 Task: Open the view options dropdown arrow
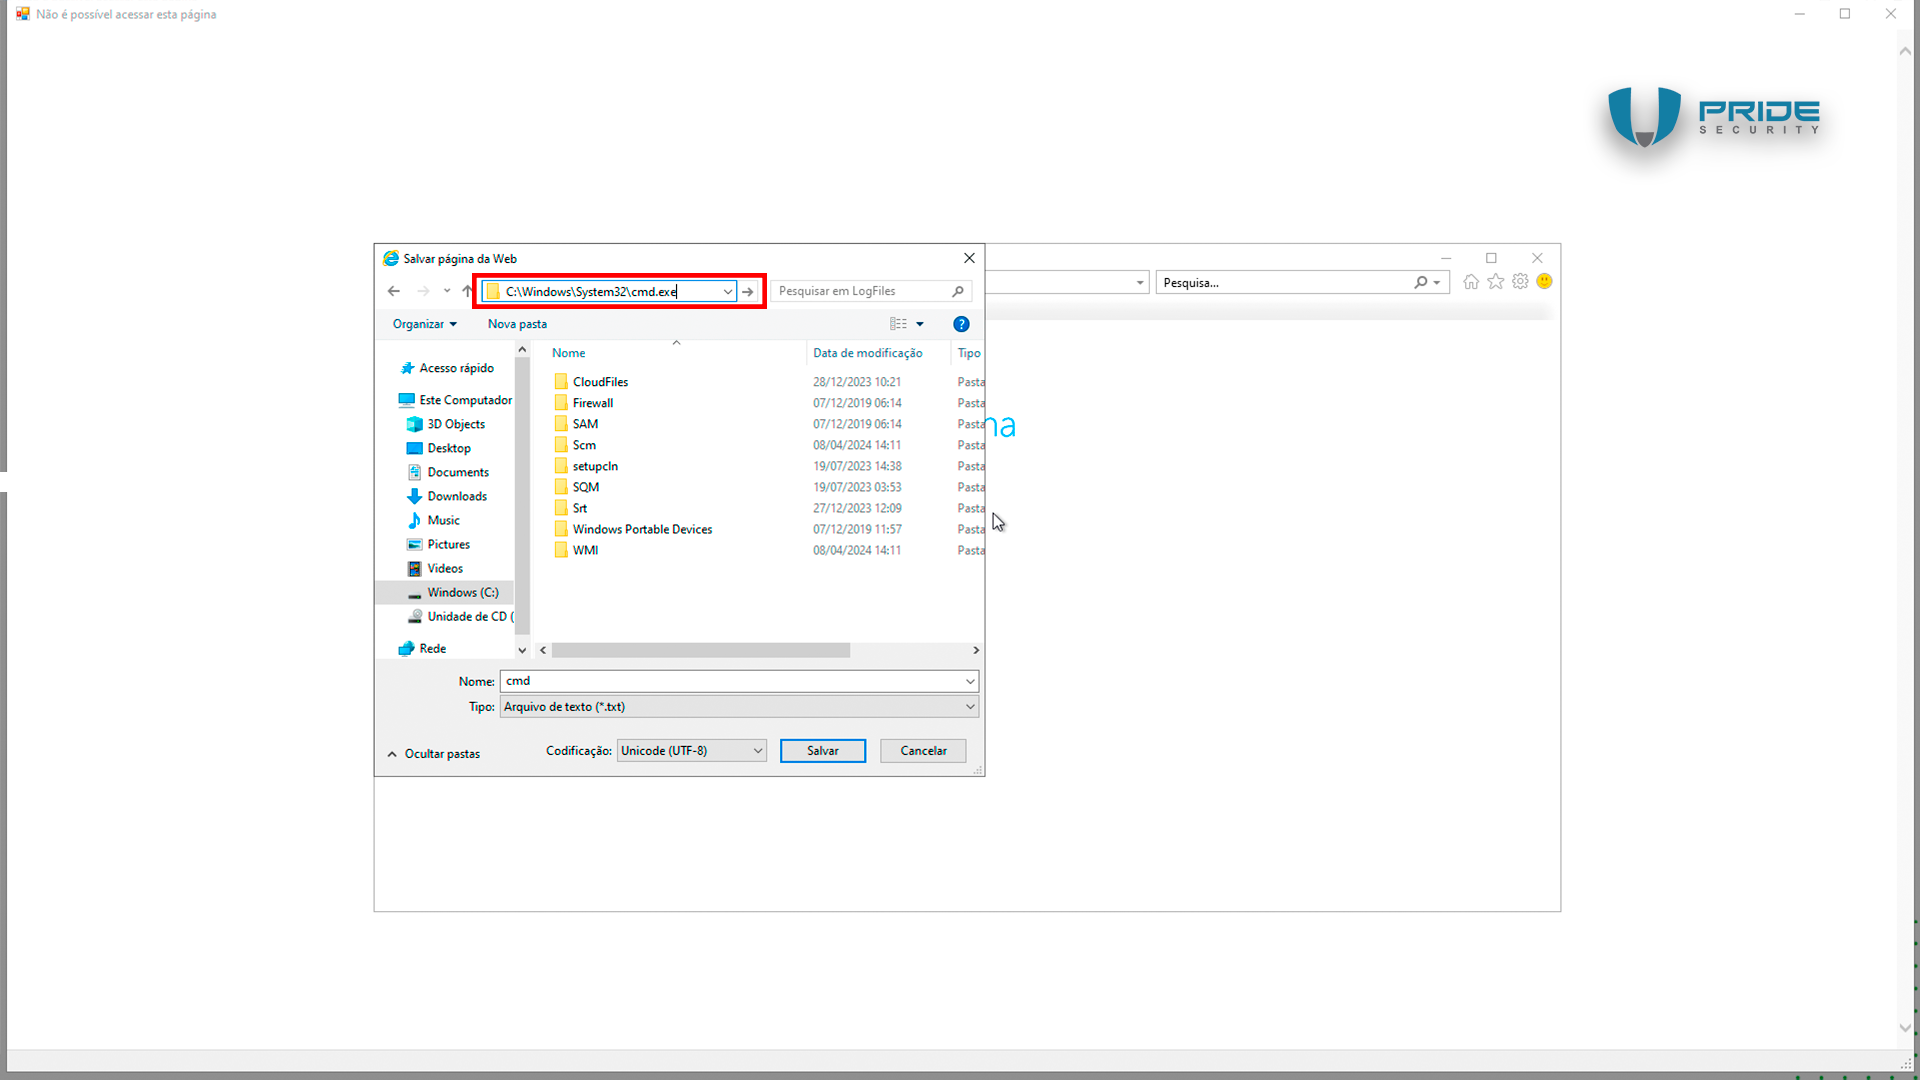point(920,324)
